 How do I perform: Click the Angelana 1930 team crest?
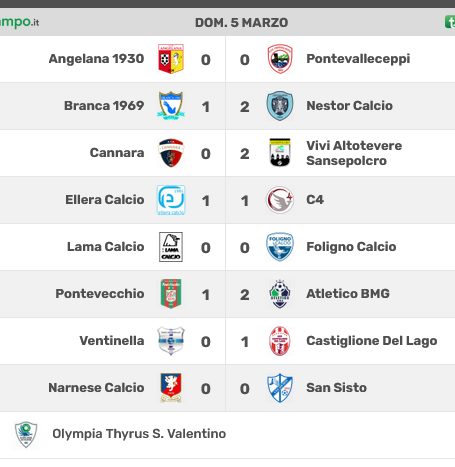[171, 59]
